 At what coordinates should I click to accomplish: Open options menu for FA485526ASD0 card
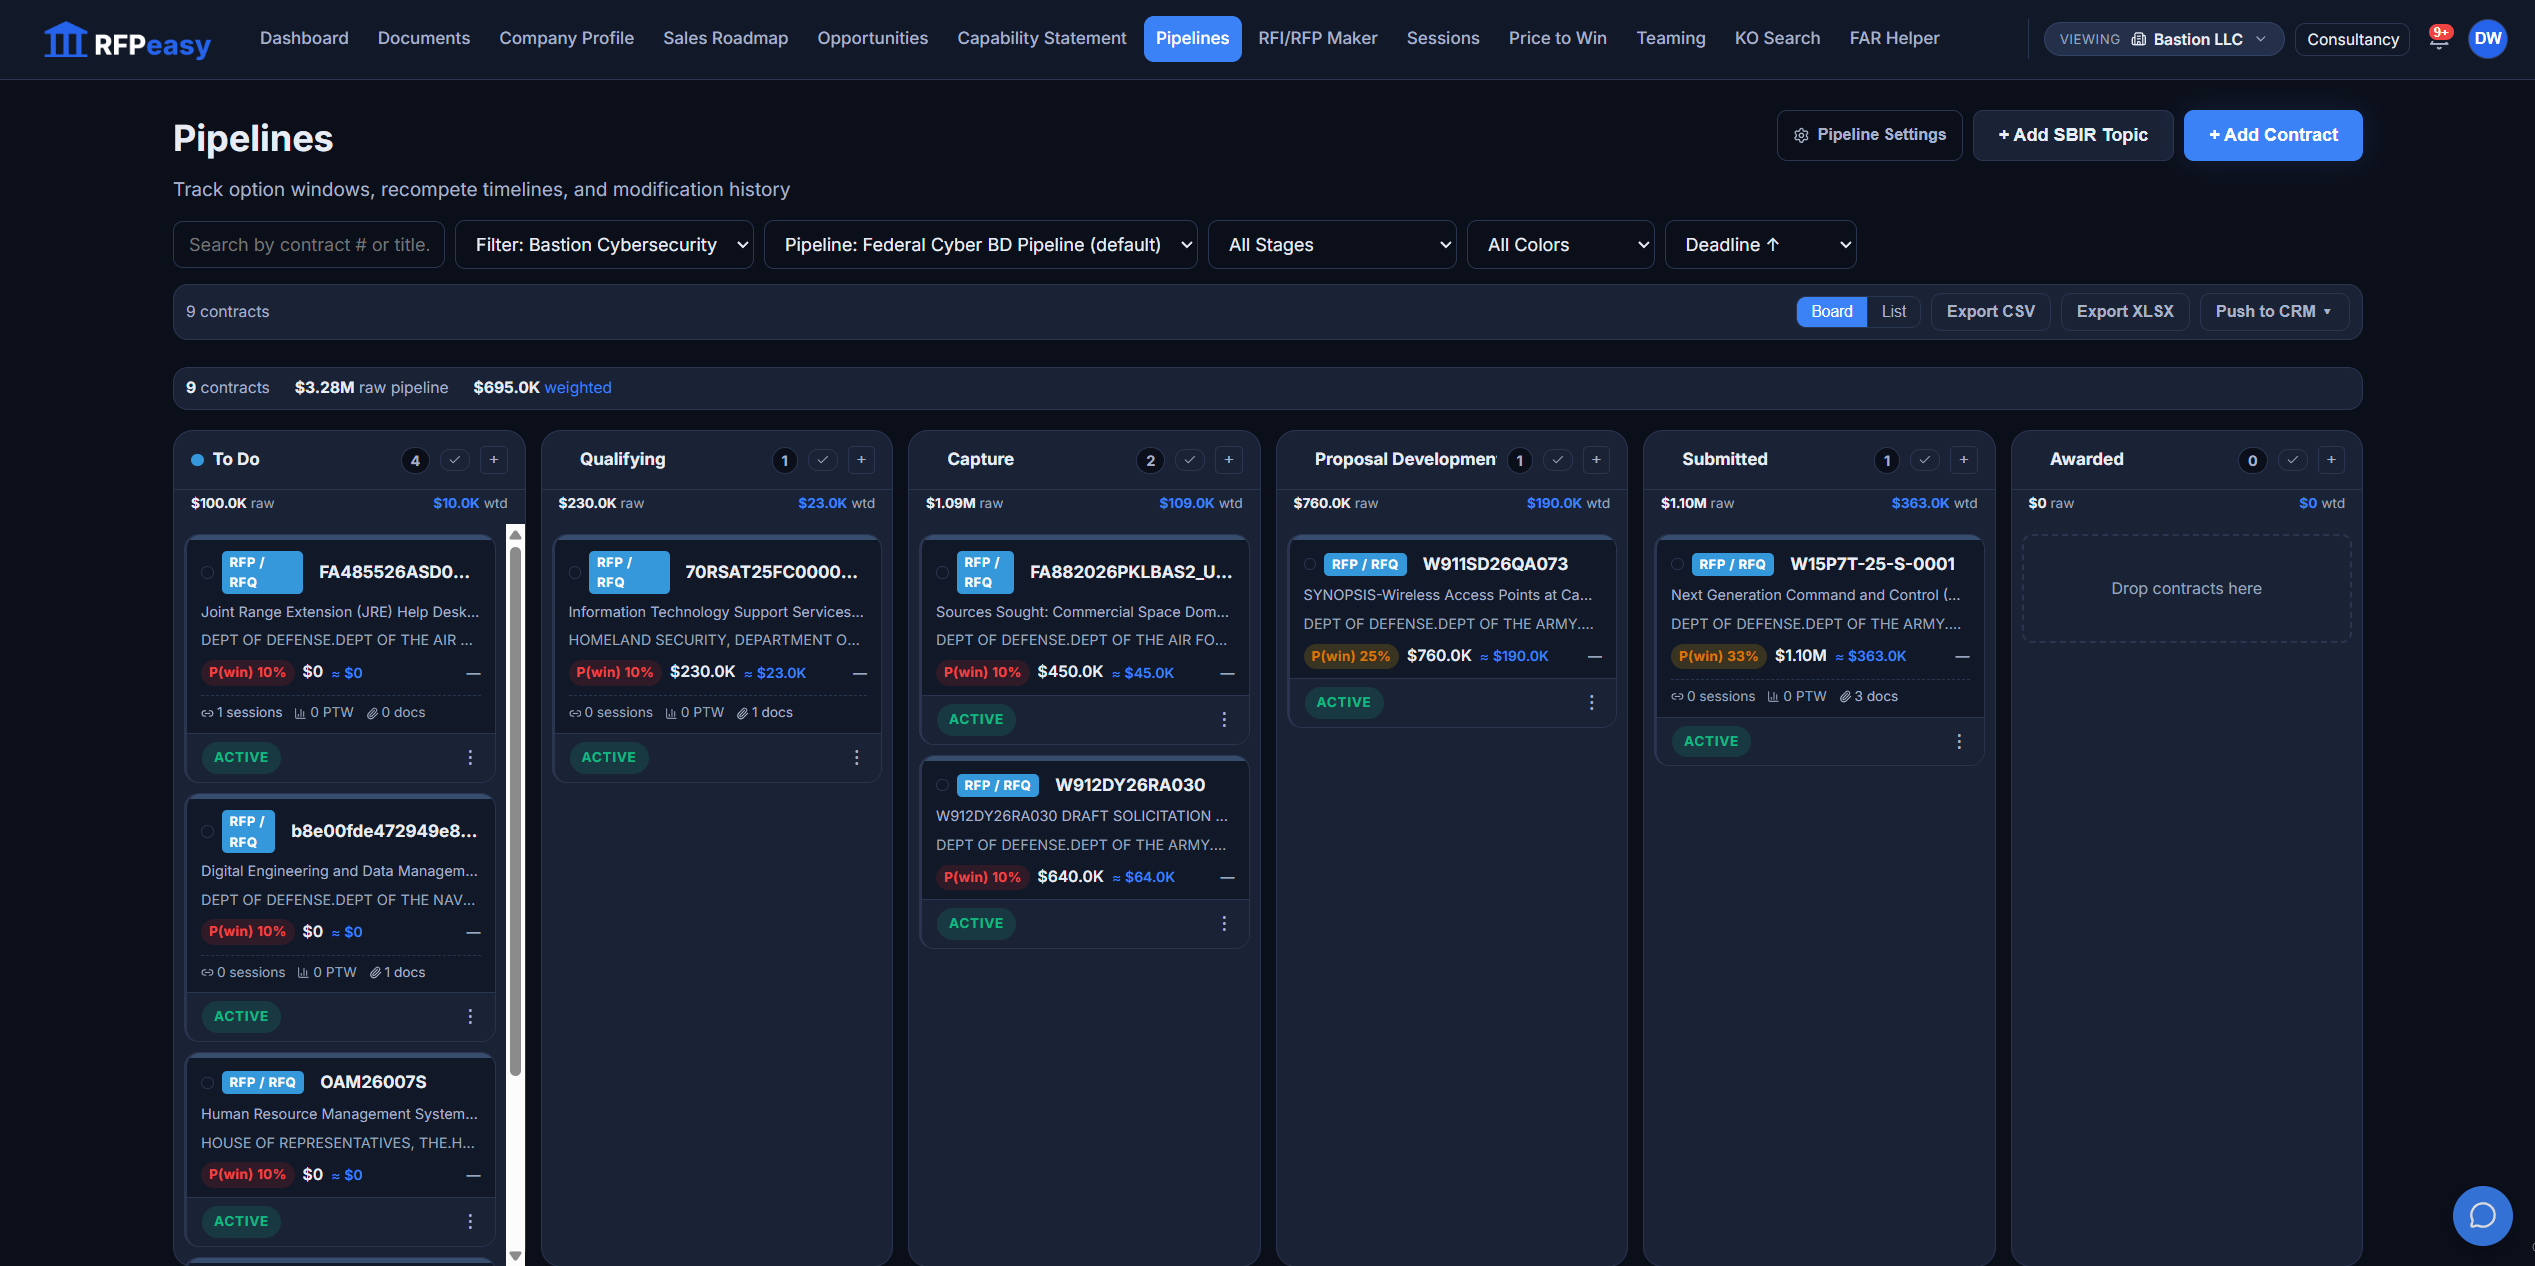pyautogui.click(x=470, y=757)
